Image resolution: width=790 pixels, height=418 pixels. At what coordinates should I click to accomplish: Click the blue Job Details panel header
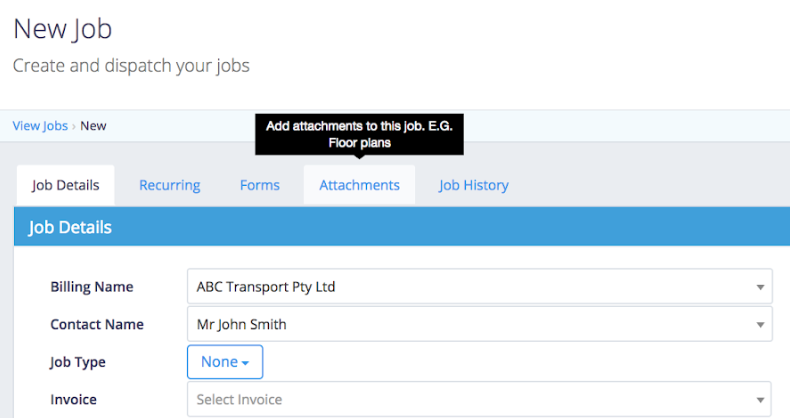point(402,227)
